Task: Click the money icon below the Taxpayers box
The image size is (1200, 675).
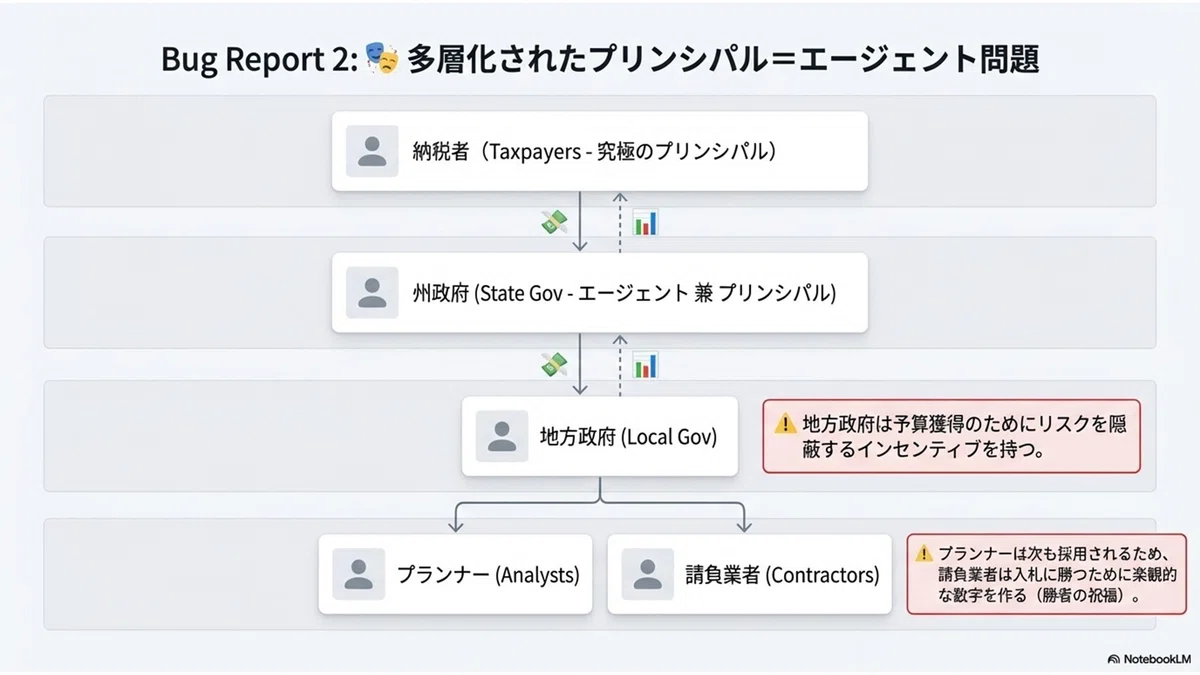Action: [x=554, y=223]
